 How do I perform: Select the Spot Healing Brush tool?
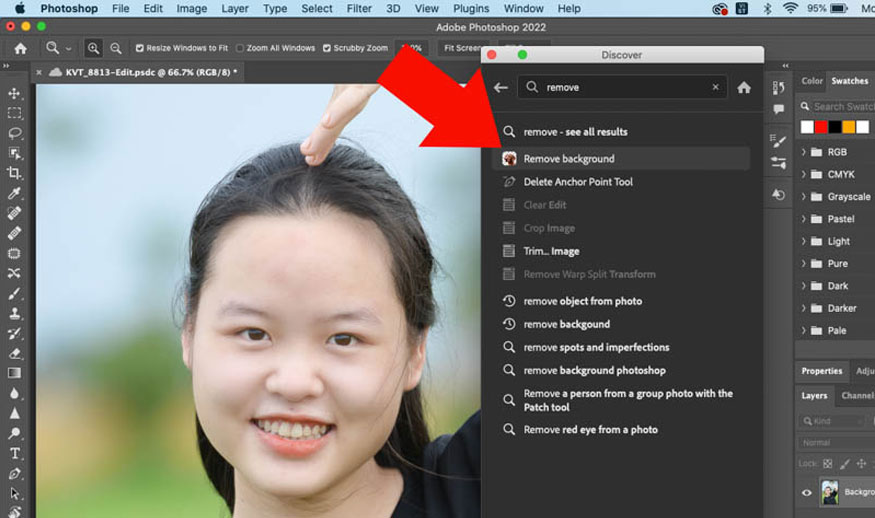(x=15, y=213)
